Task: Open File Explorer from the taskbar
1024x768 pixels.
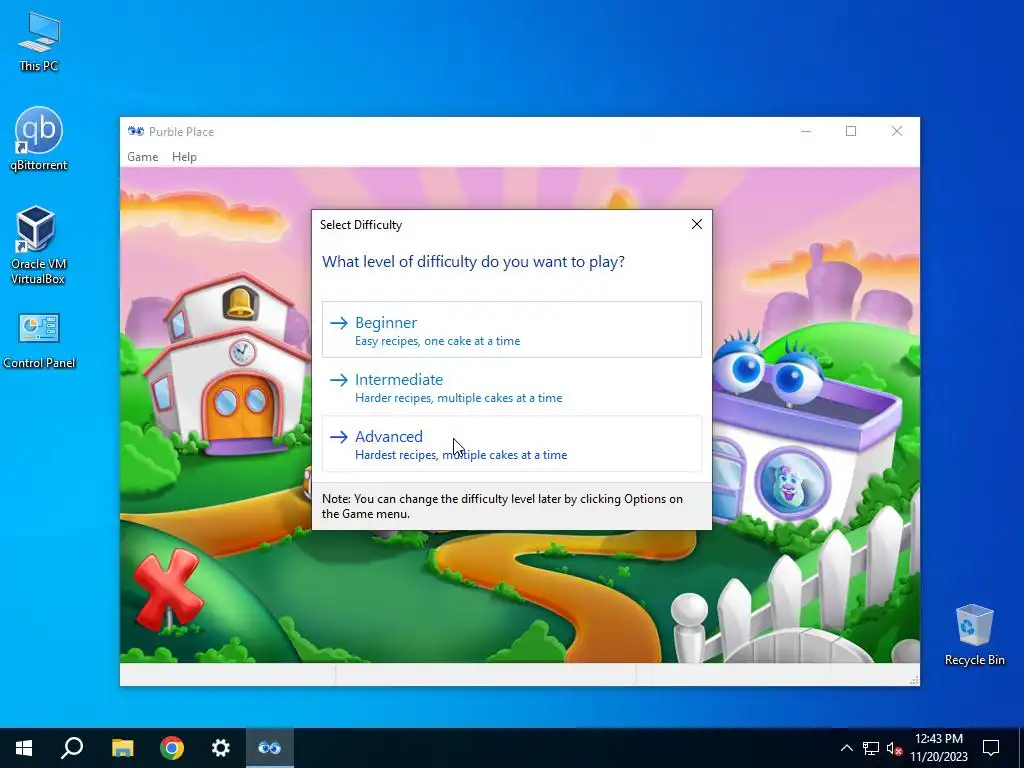Action: [122, 748]
